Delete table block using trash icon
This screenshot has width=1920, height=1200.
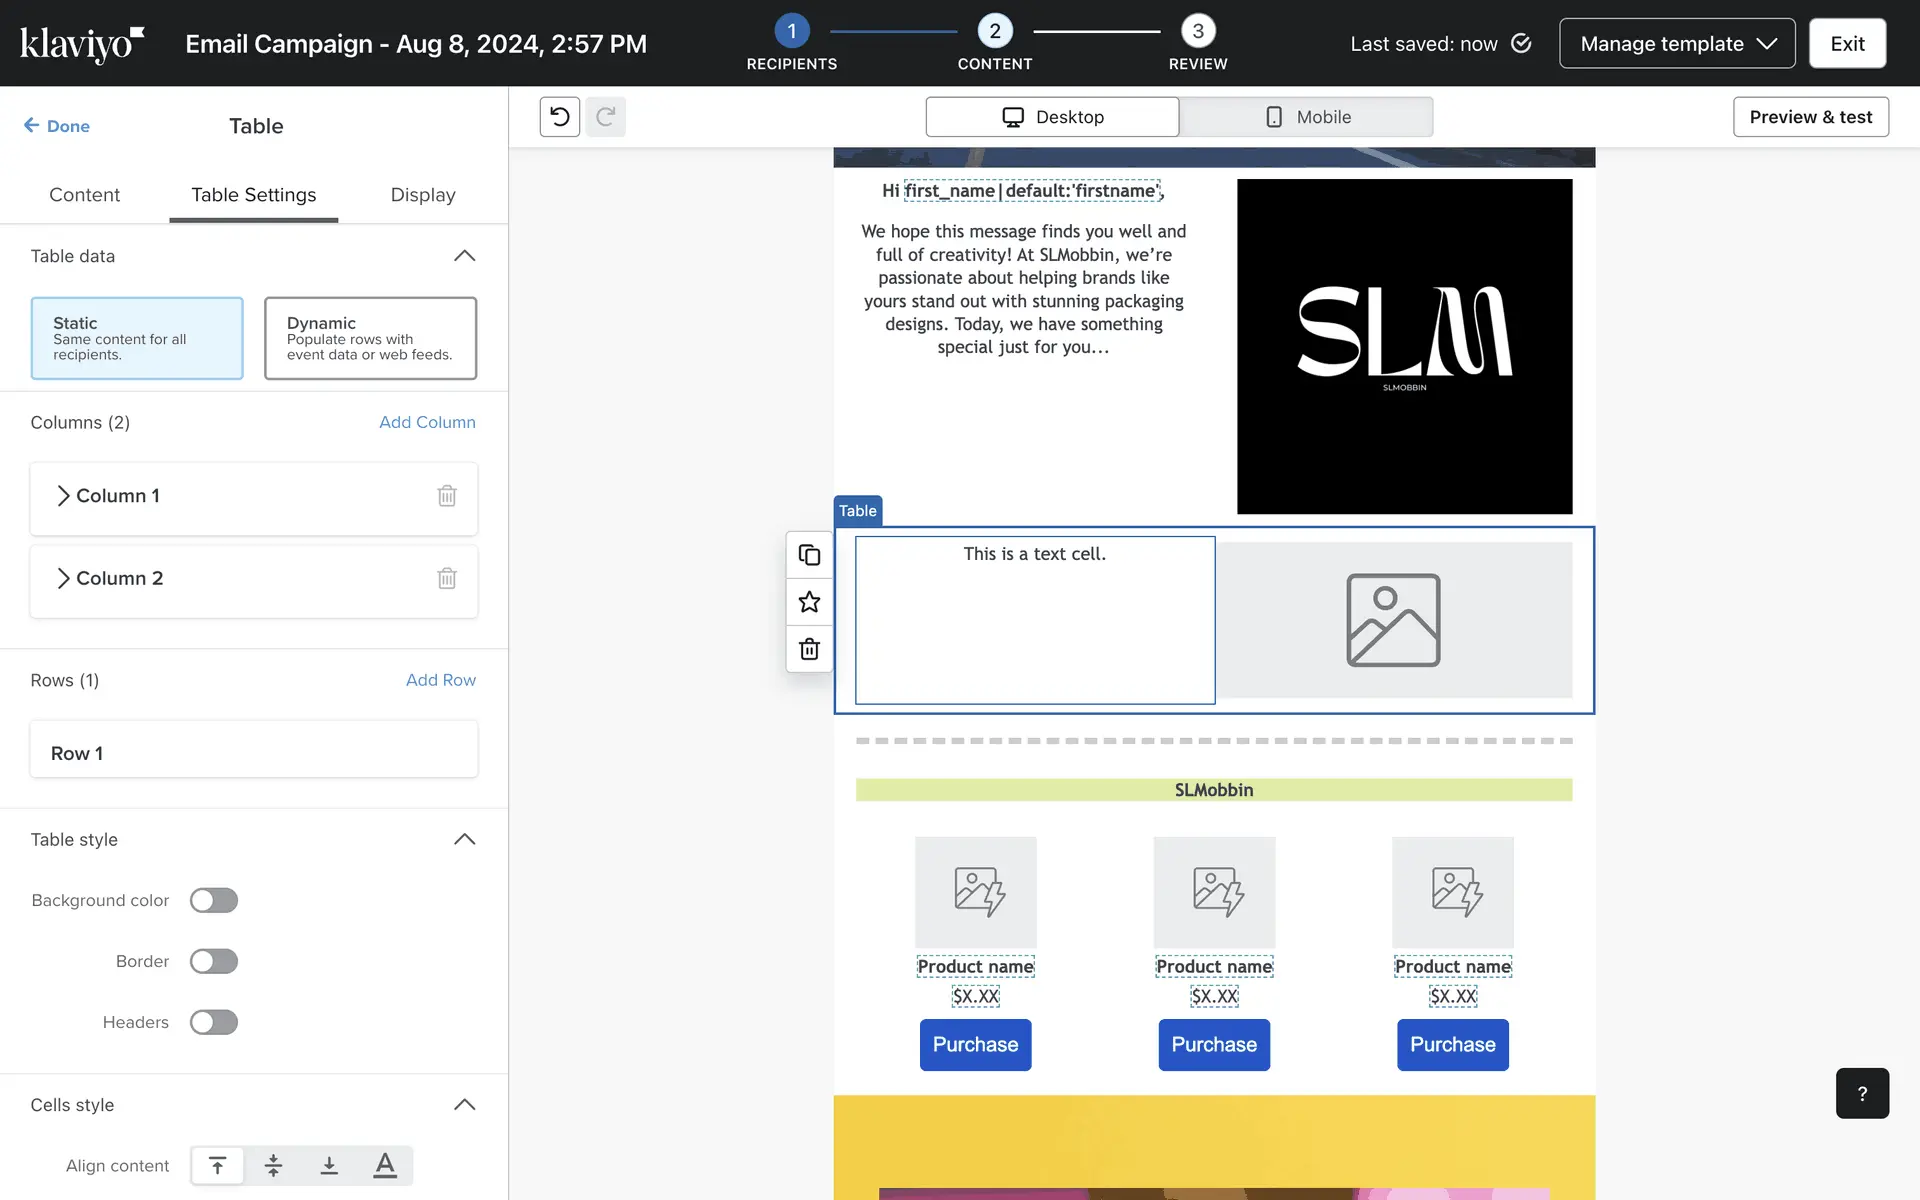[x=809, y=649]
